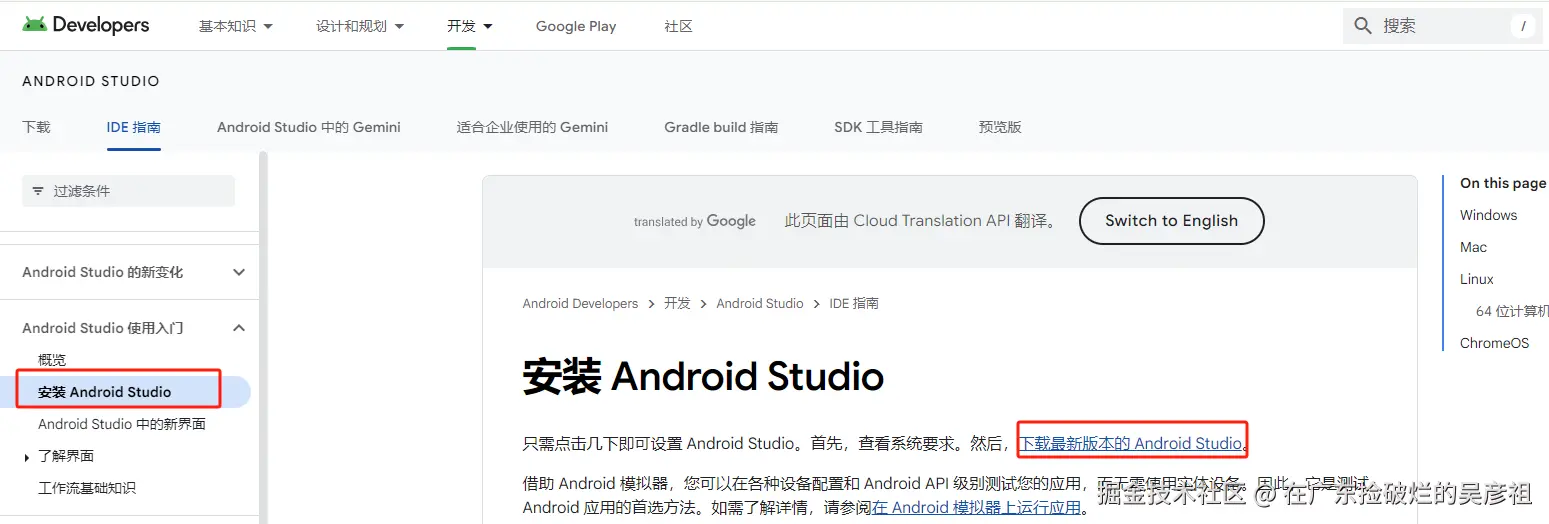Open 适合企业使用的 Gemini tab
The image size is (1549, 524).
click(532, 127)
